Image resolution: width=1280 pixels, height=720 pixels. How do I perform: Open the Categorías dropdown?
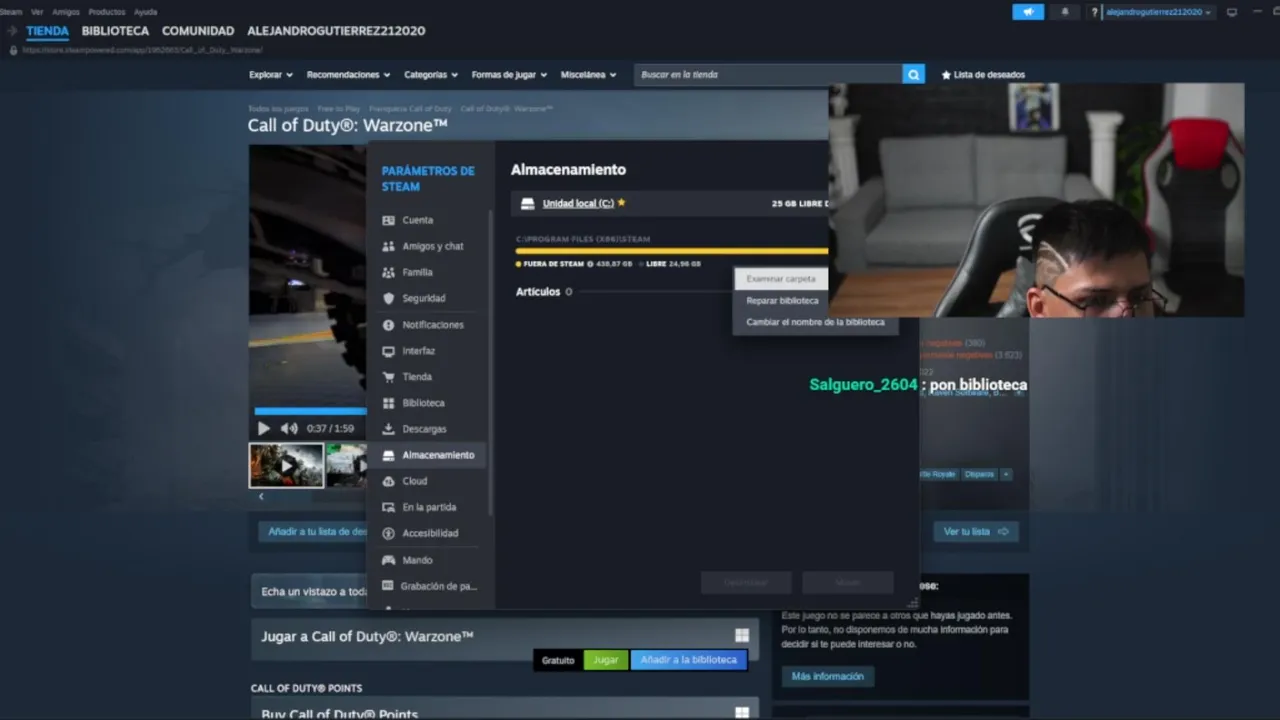431,74
